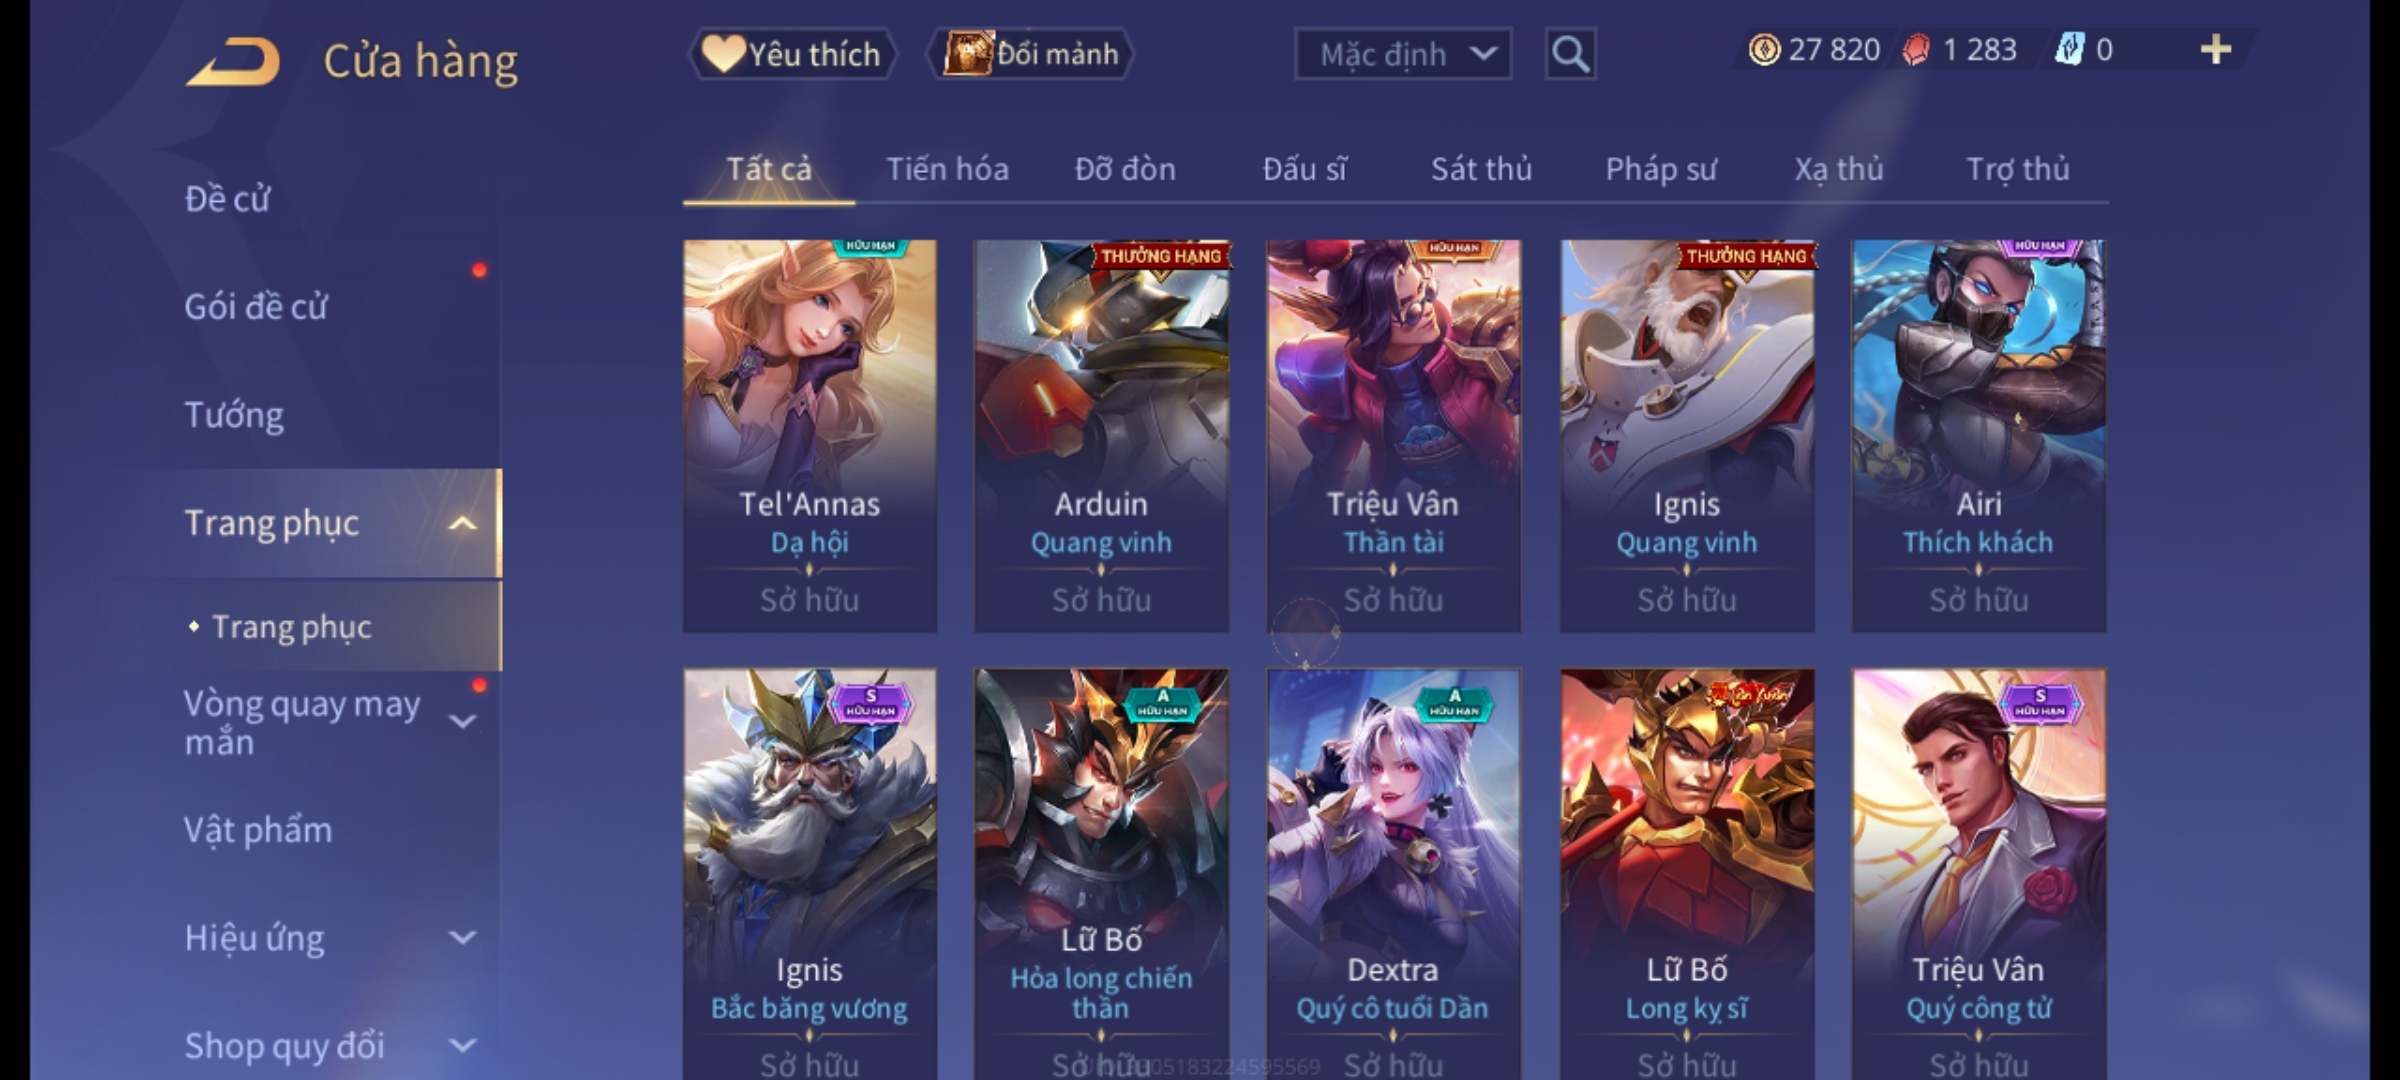The width and height of the screenshot is (2400, 1080).
Task: Open Yêu thích heart favorites
Action: (x=792, y=54)
